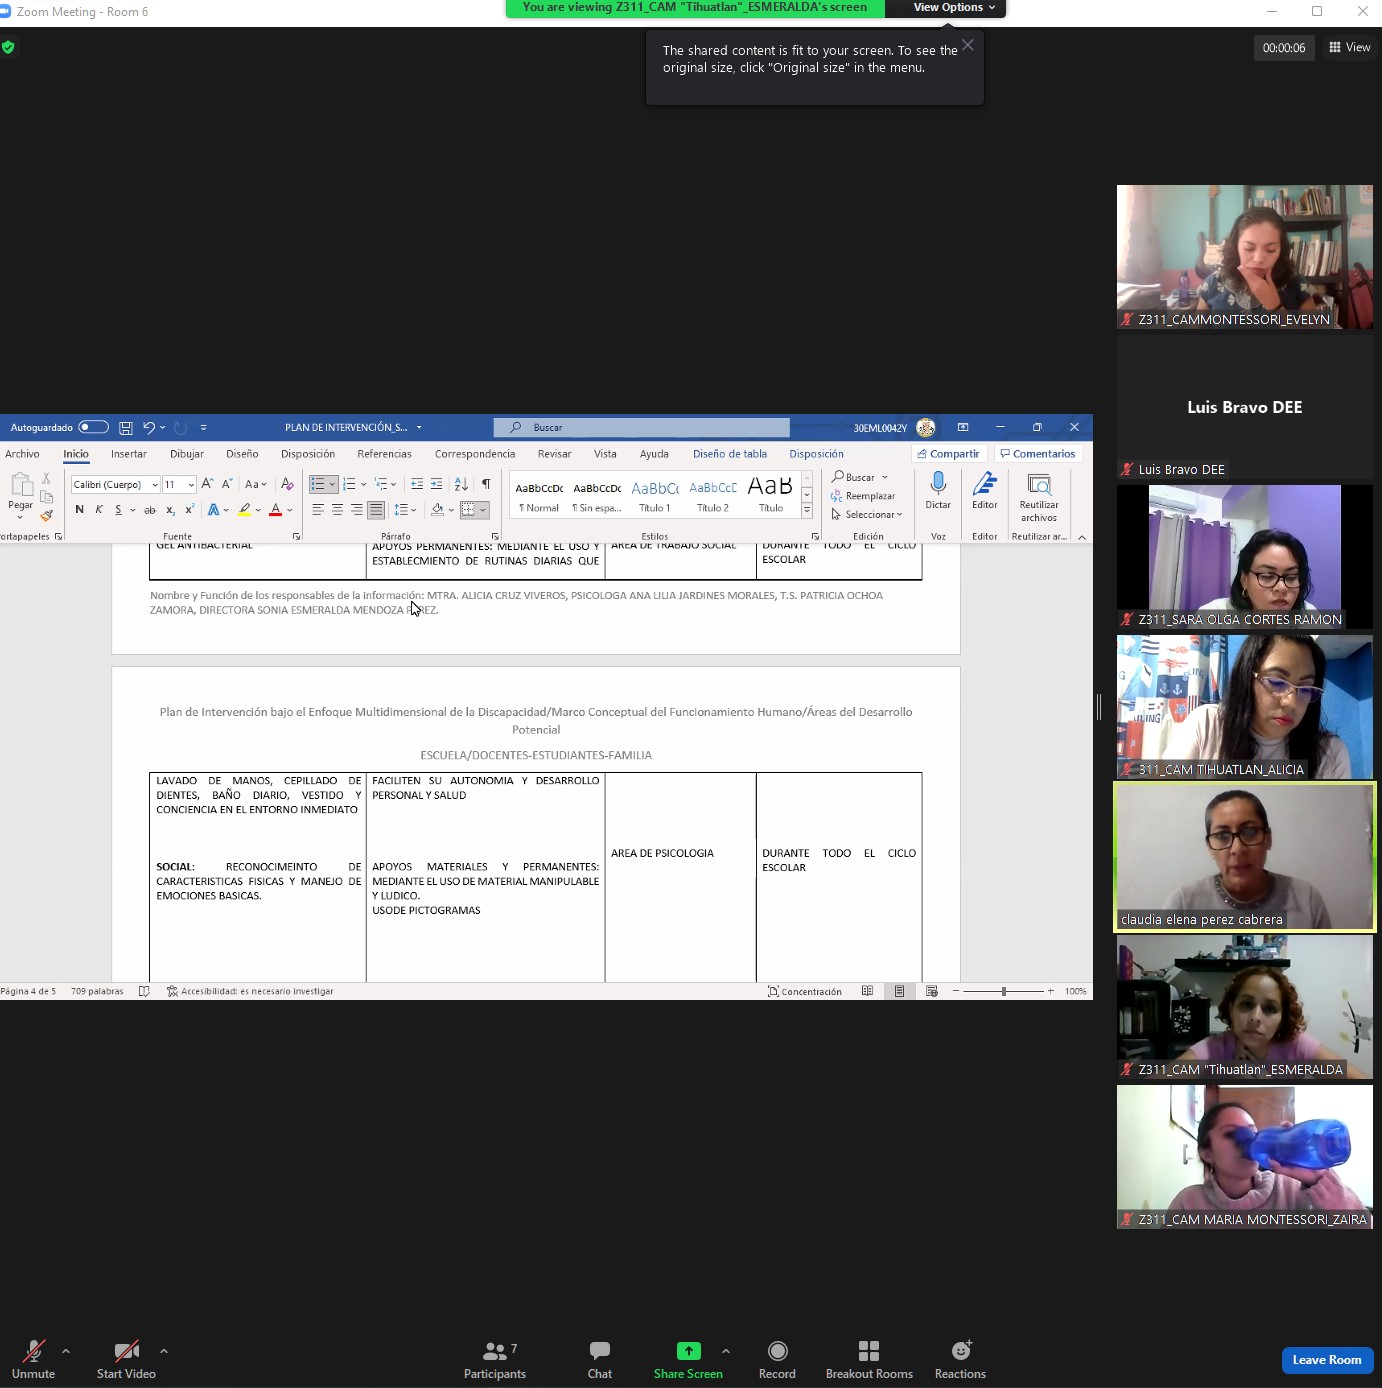Open Breakout Rooms
1382x1388 pixels.
[869, 1359]
